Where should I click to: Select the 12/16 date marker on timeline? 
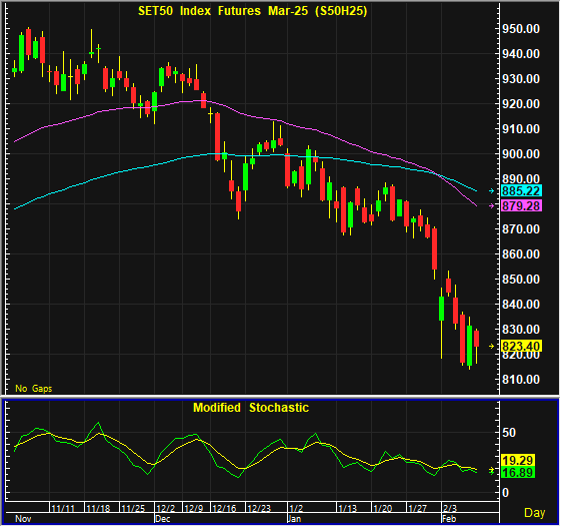pyautogui.click(x=224, y=508)
